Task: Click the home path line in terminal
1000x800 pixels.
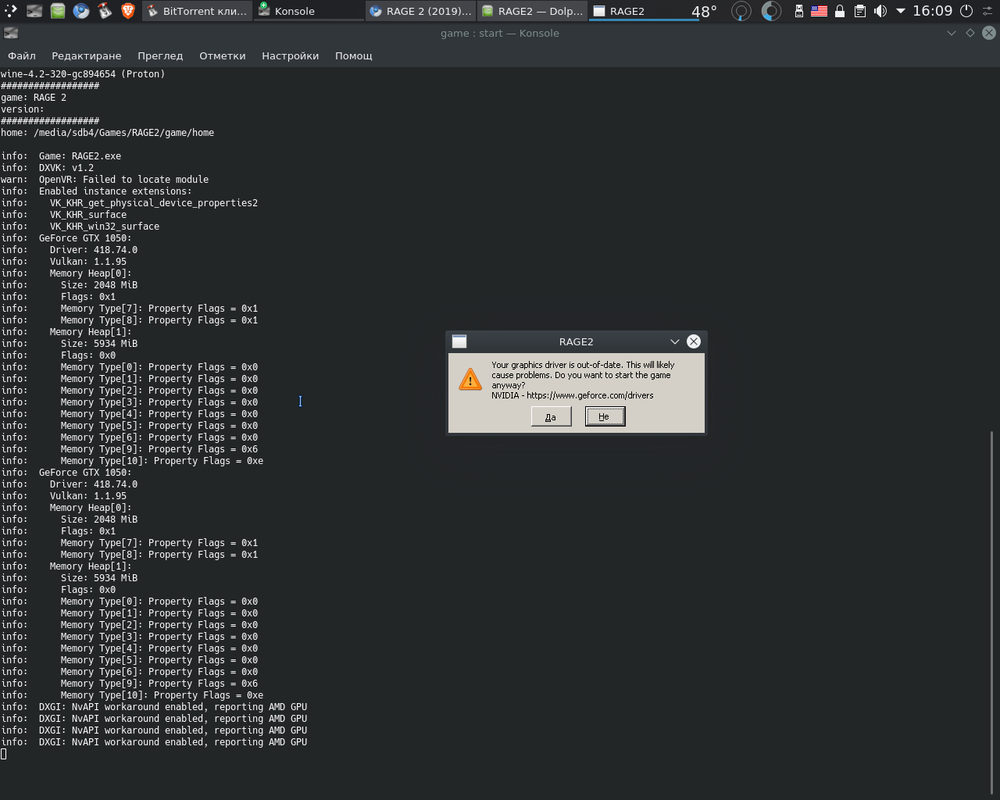Action: (107, 133)
